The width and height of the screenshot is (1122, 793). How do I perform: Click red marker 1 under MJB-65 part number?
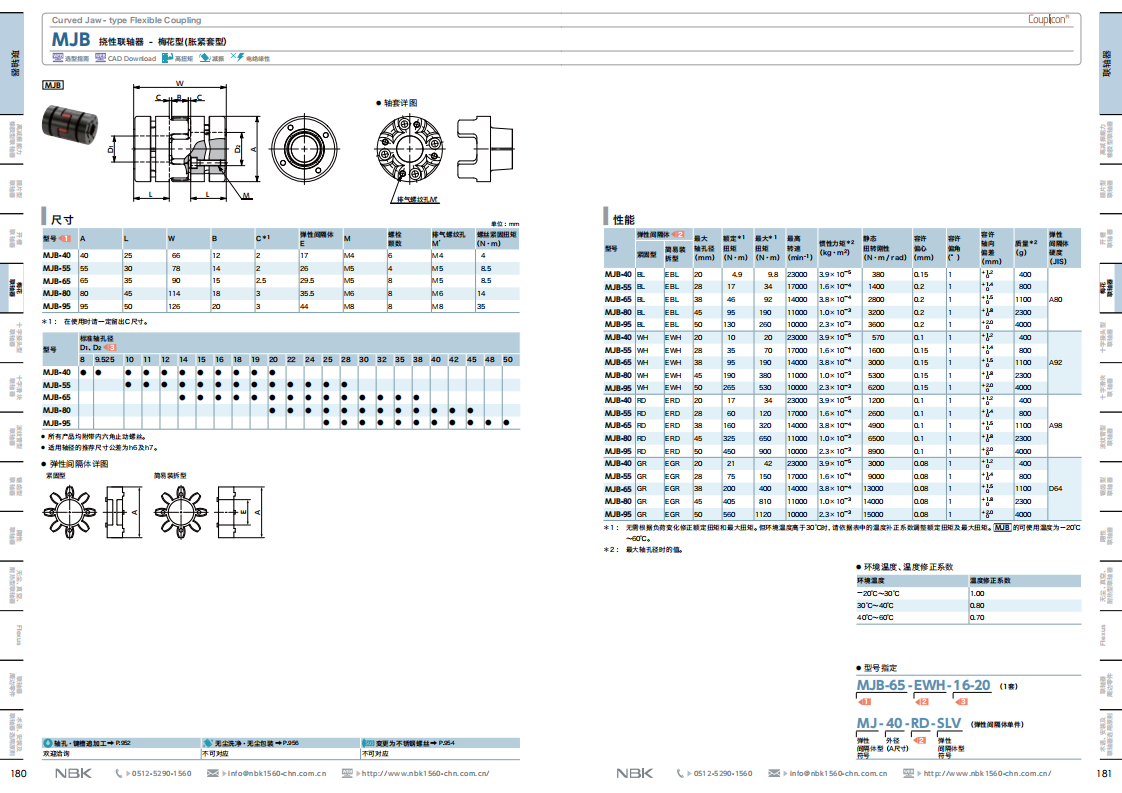coord(864,702)
